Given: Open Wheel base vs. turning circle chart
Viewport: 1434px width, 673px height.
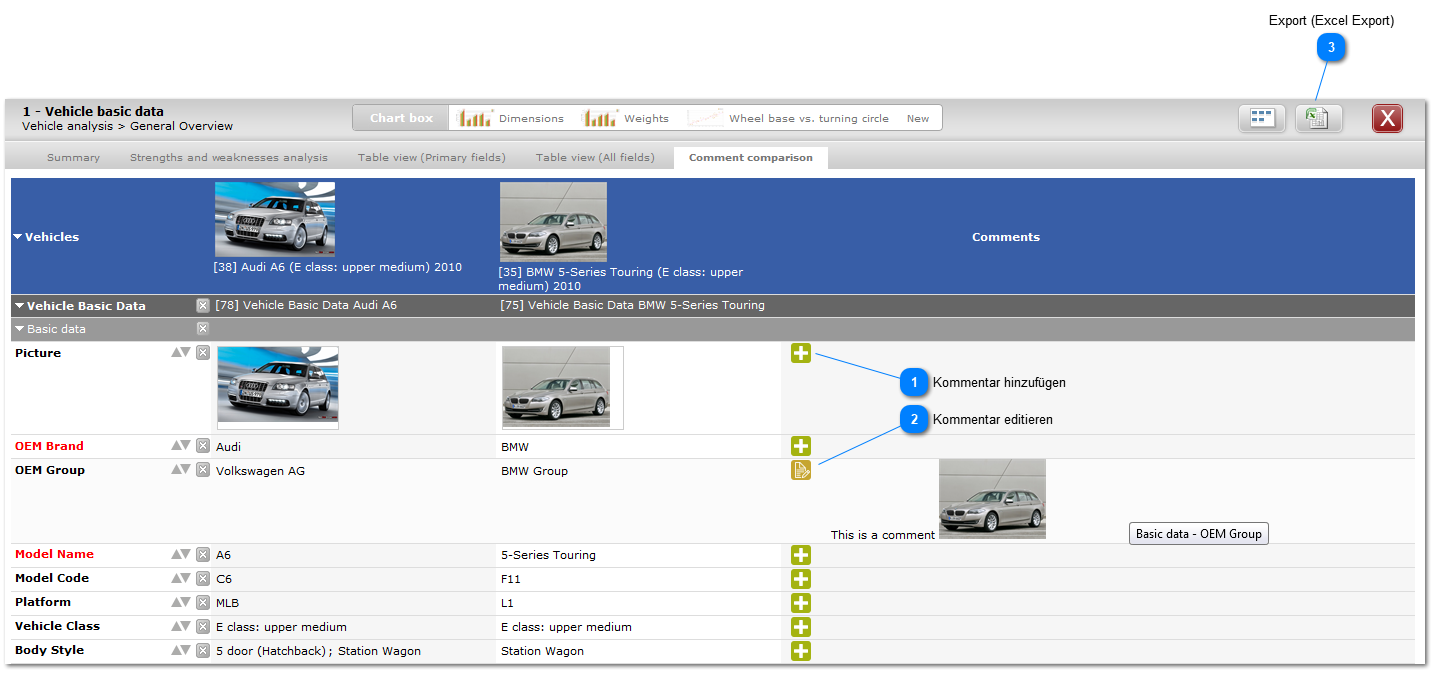Looking at the screenshot, I should coord(788,118).
